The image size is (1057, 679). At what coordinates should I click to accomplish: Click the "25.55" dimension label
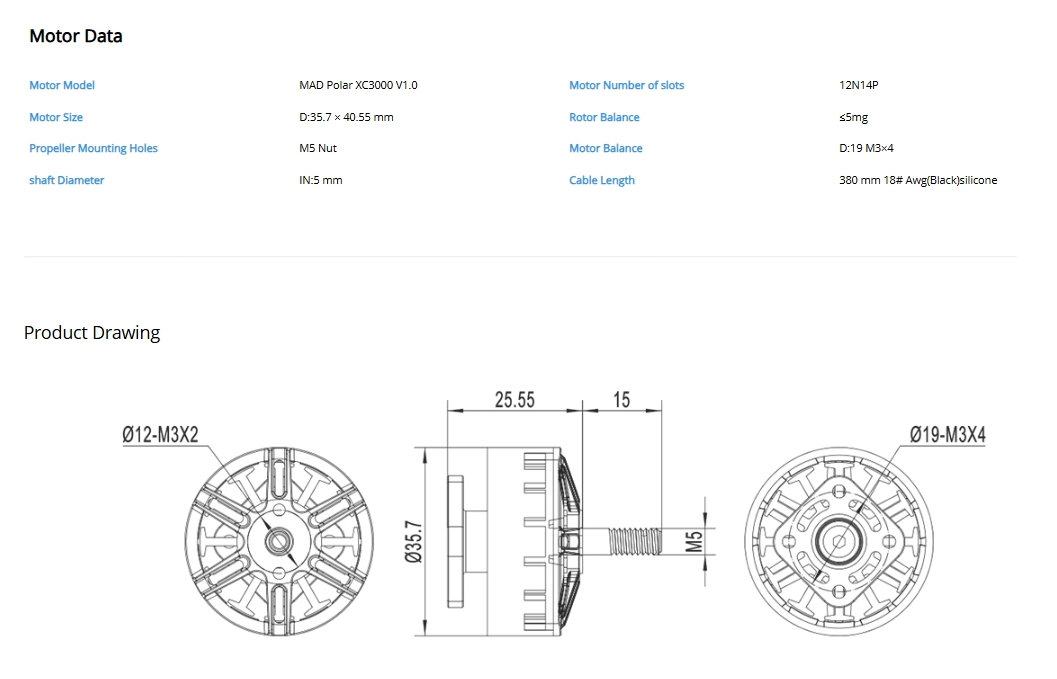[x=514, y=399]
